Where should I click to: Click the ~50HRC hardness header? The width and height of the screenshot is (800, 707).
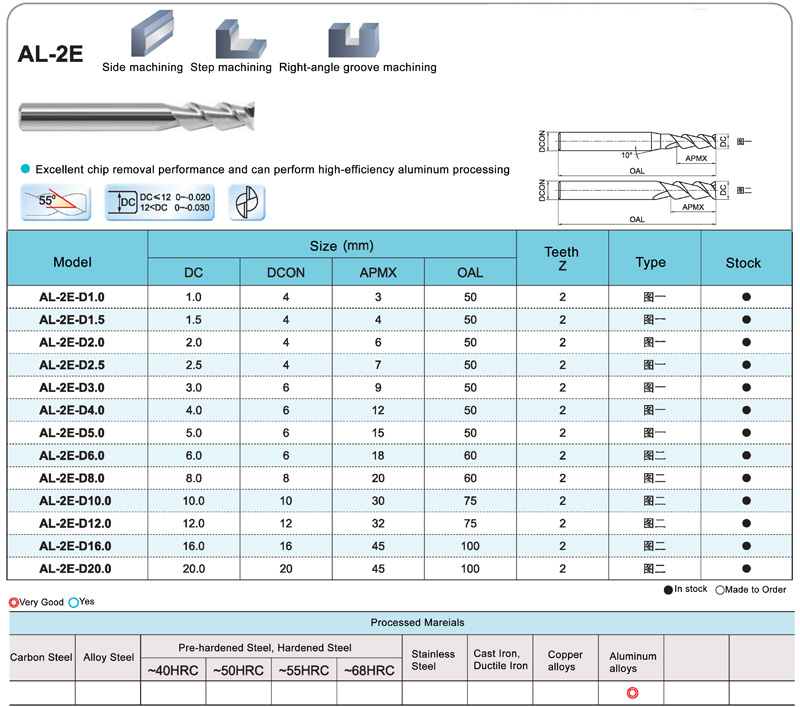click(x=238, y=670)
